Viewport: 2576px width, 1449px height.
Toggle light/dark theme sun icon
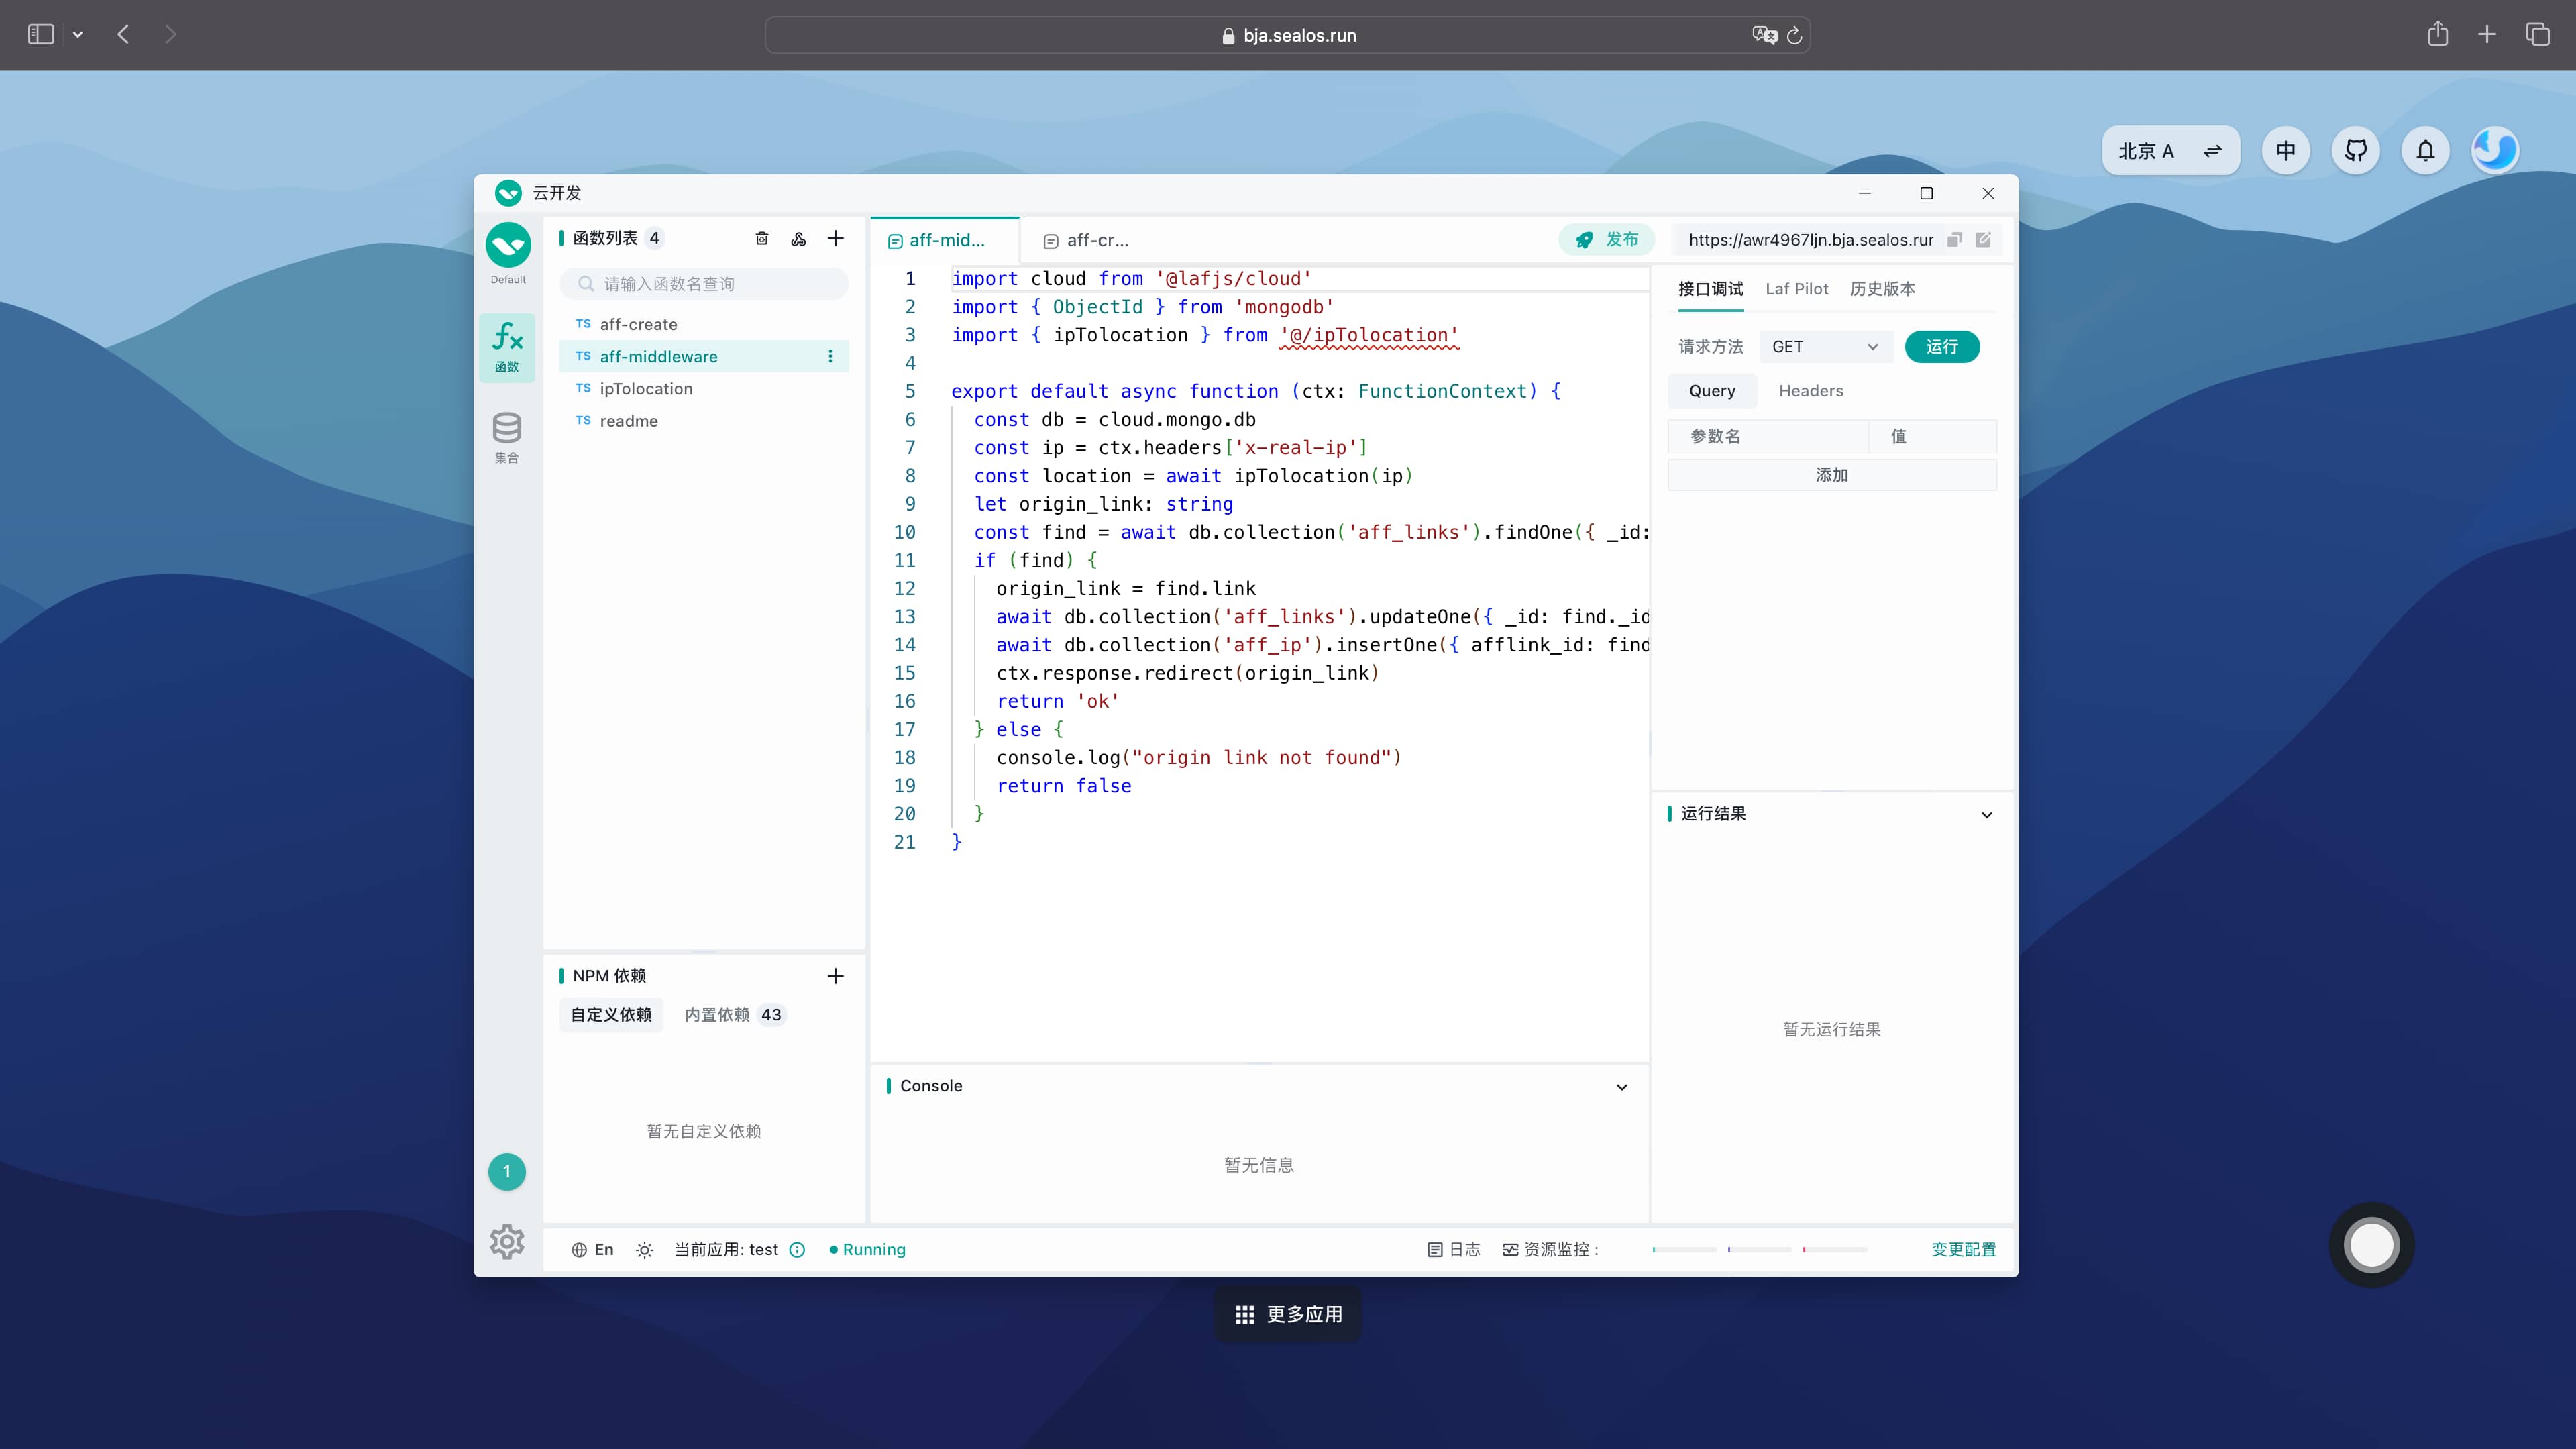coord(645,1250)
